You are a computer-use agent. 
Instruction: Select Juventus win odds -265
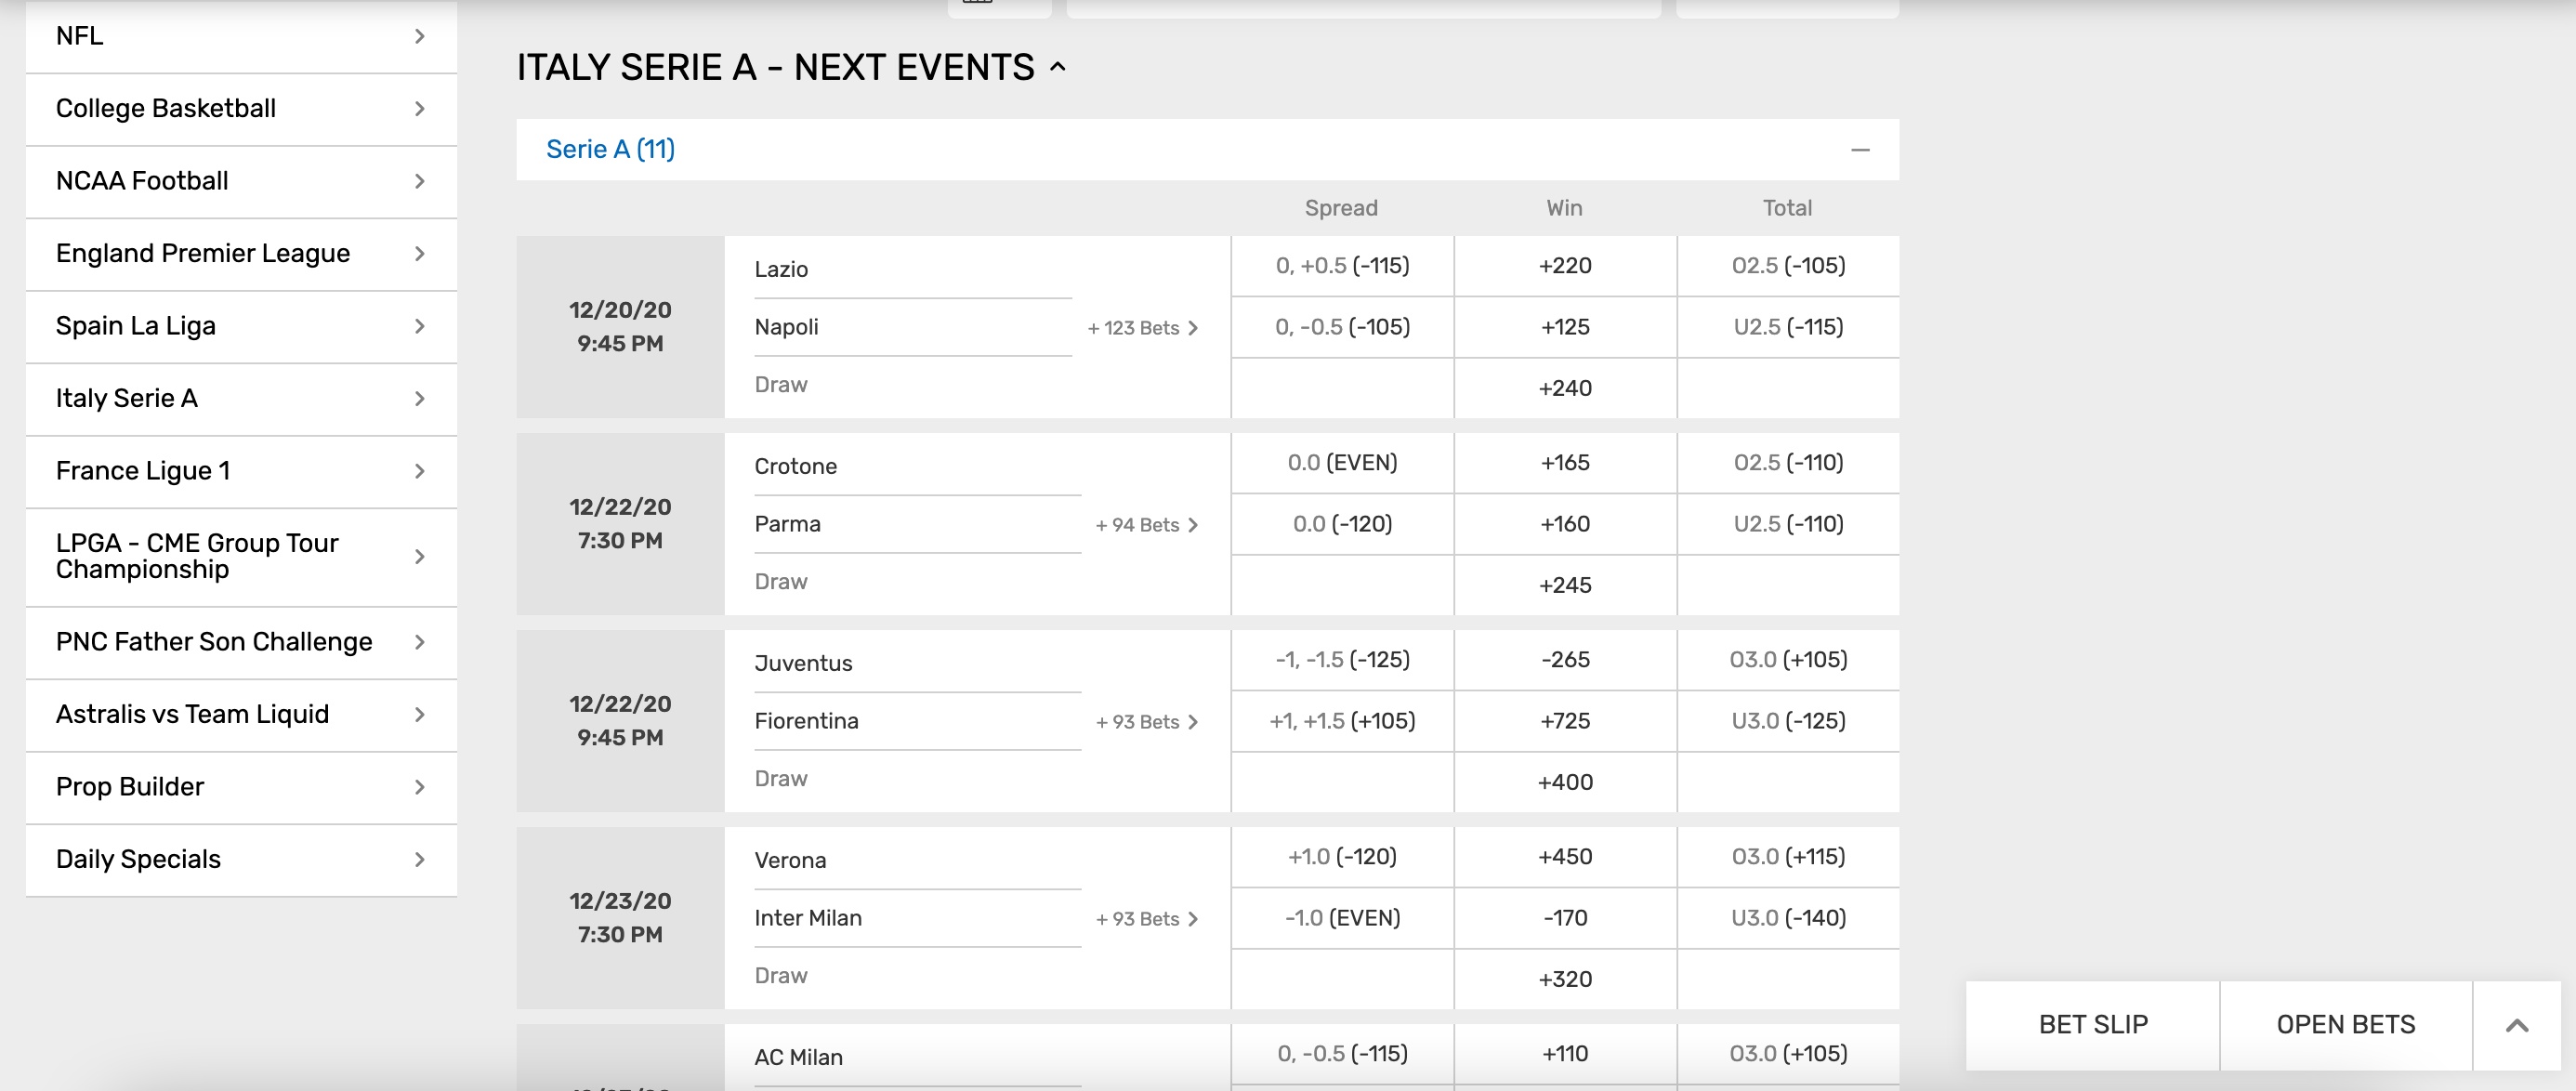[x=1565, y=660]
